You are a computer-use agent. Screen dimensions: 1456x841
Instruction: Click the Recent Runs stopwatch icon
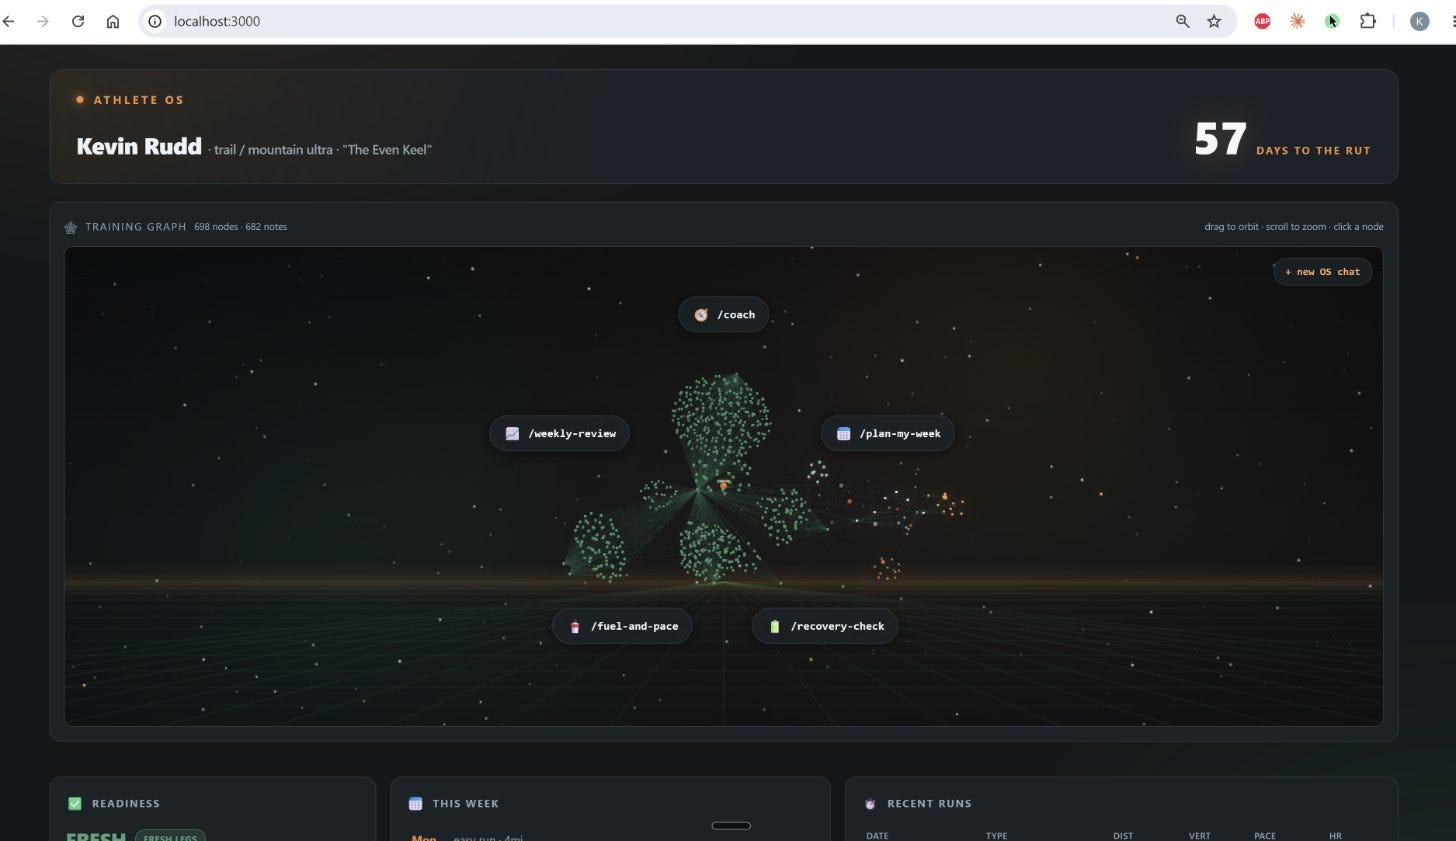870,803
